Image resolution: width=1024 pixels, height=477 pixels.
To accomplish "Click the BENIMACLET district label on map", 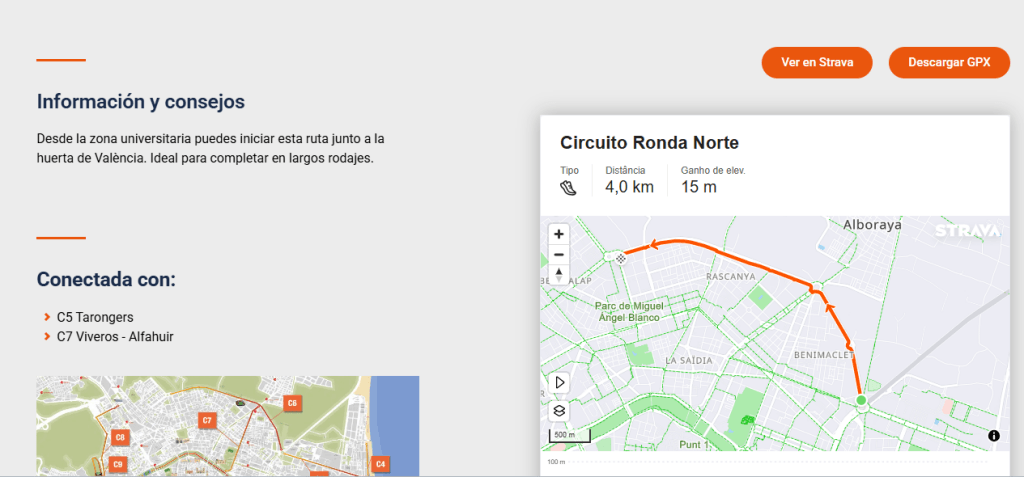I will point(824,355).
